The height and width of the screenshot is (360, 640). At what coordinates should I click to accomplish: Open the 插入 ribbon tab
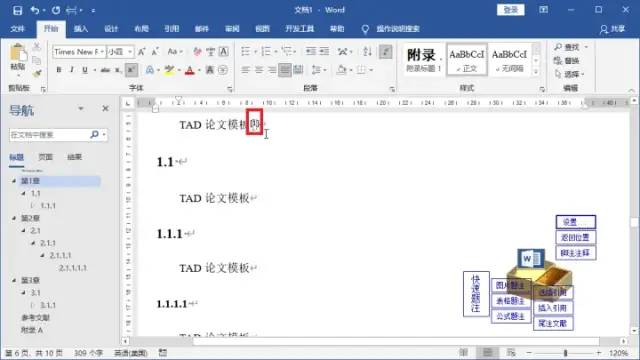tap(80, 29)
